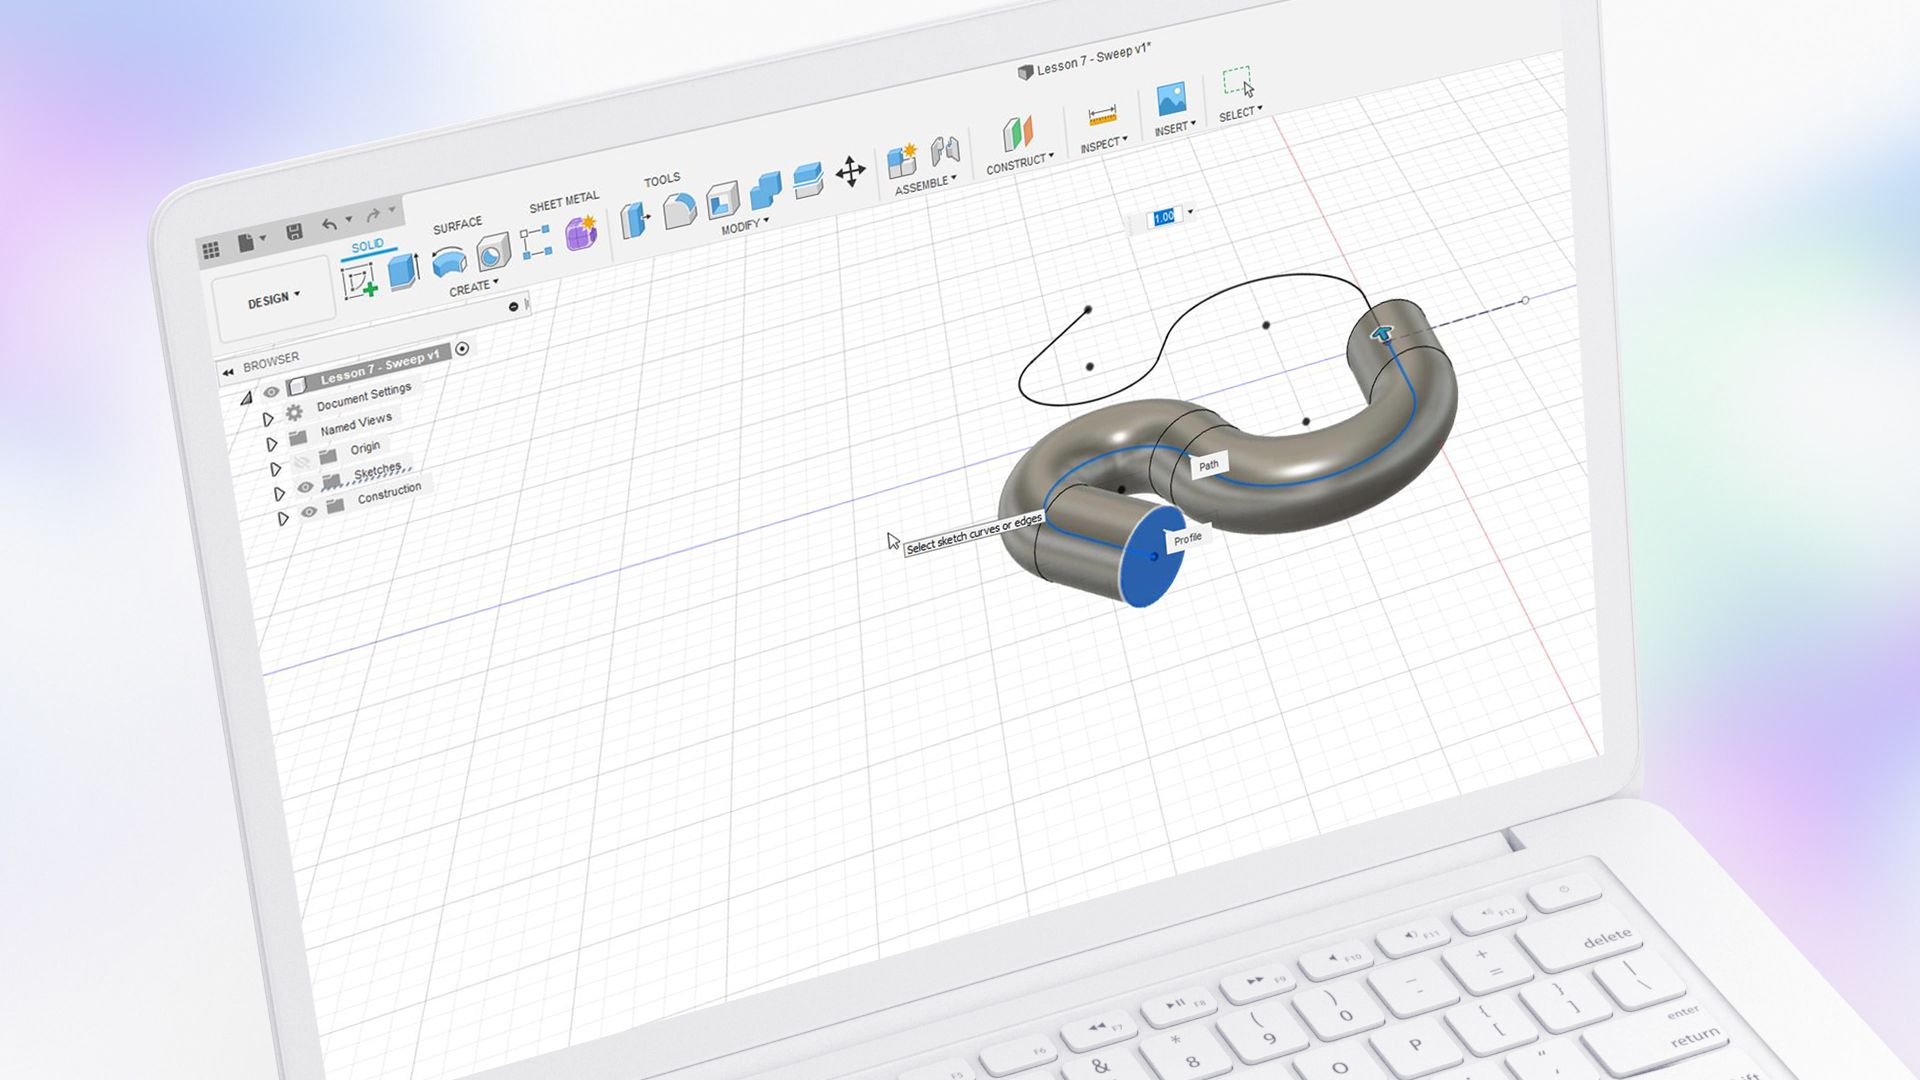This screenshot has width=1920, height=1080.
Task: Select the Joint tool
Action: (x=945, y=150)
